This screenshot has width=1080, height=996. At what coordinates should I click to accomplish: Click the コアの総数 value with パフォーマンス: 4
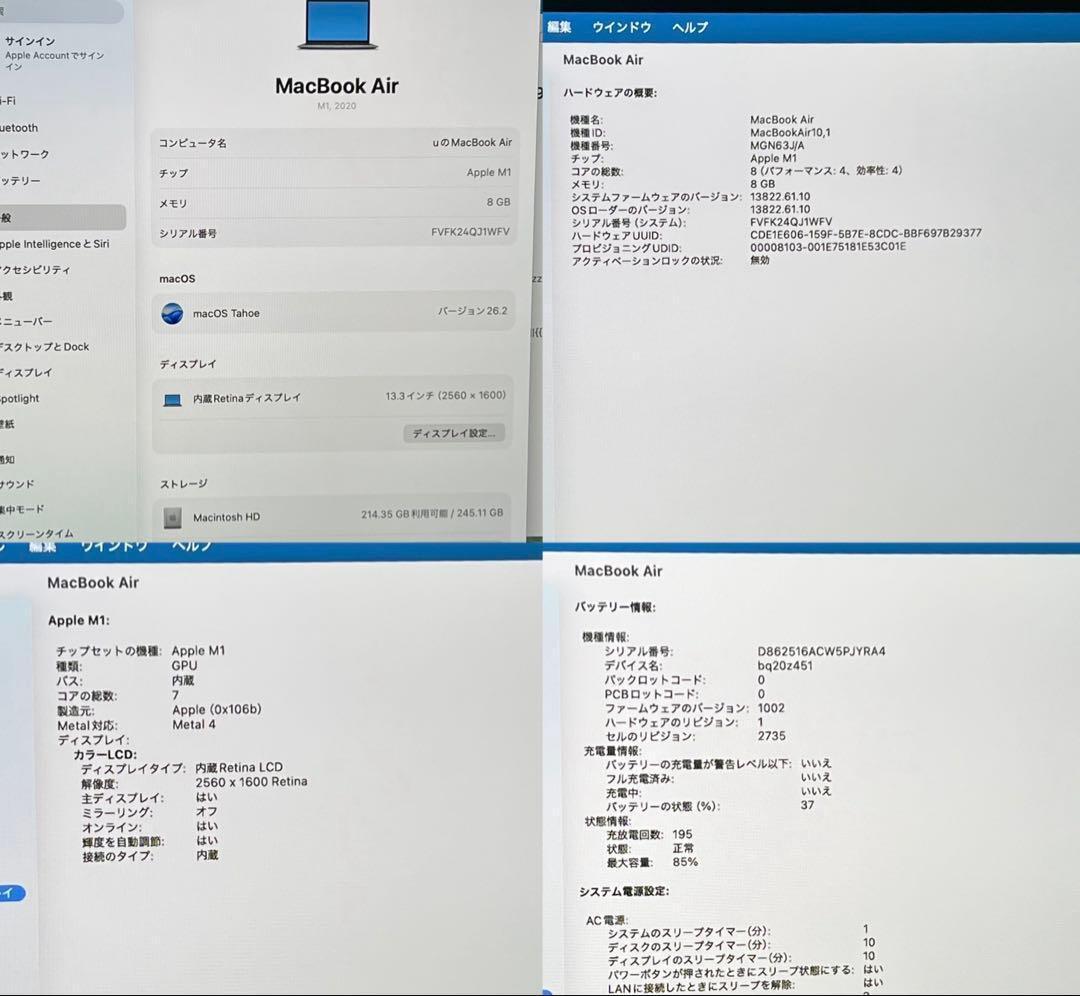pyautogui.click(x=826, y=171)
